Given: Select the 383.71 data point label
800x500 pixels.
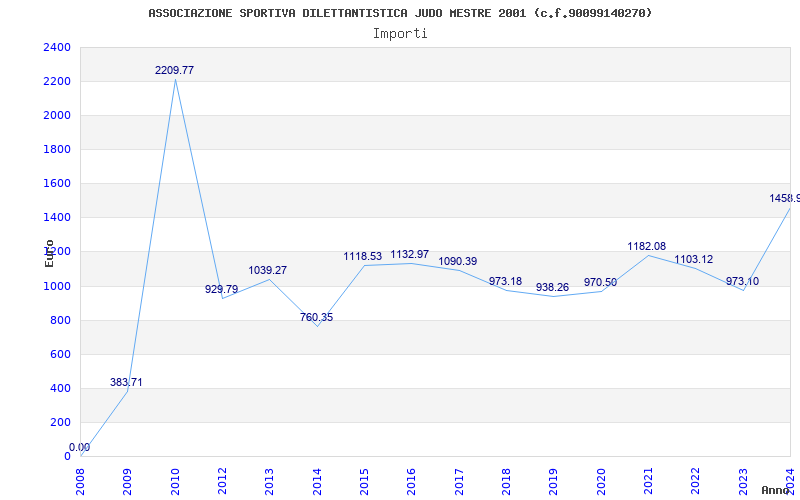Looking at the screenshot, I should 126,382.
